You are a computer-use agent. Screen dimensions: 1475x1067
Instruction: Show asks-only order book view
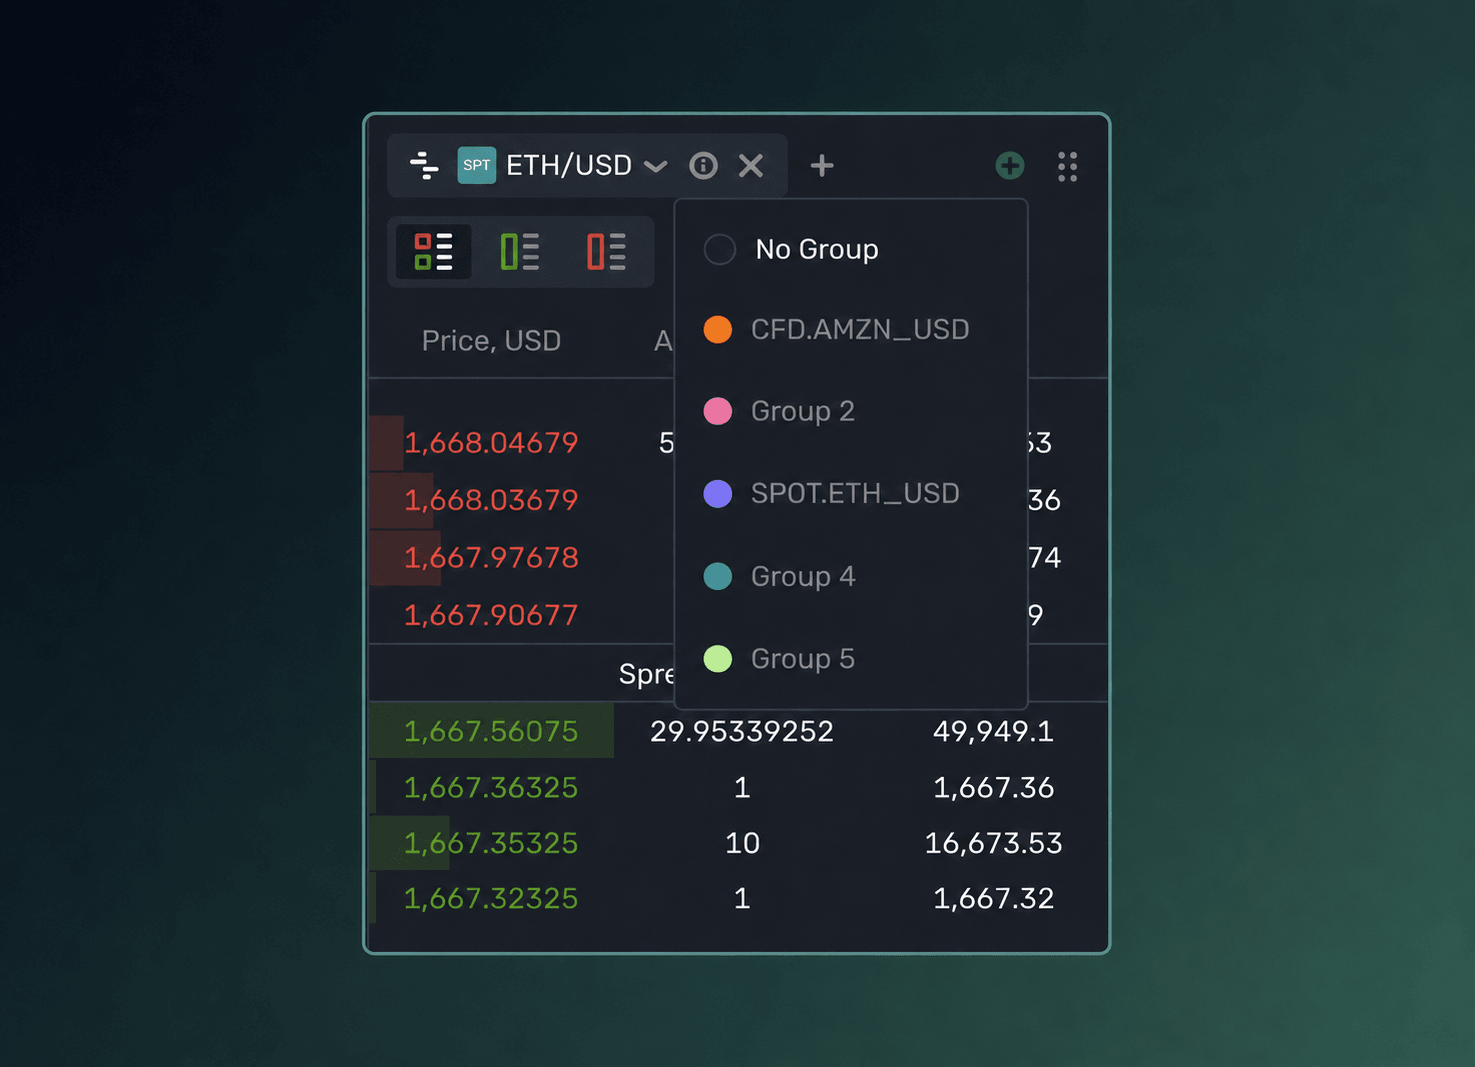click(606, 251)
